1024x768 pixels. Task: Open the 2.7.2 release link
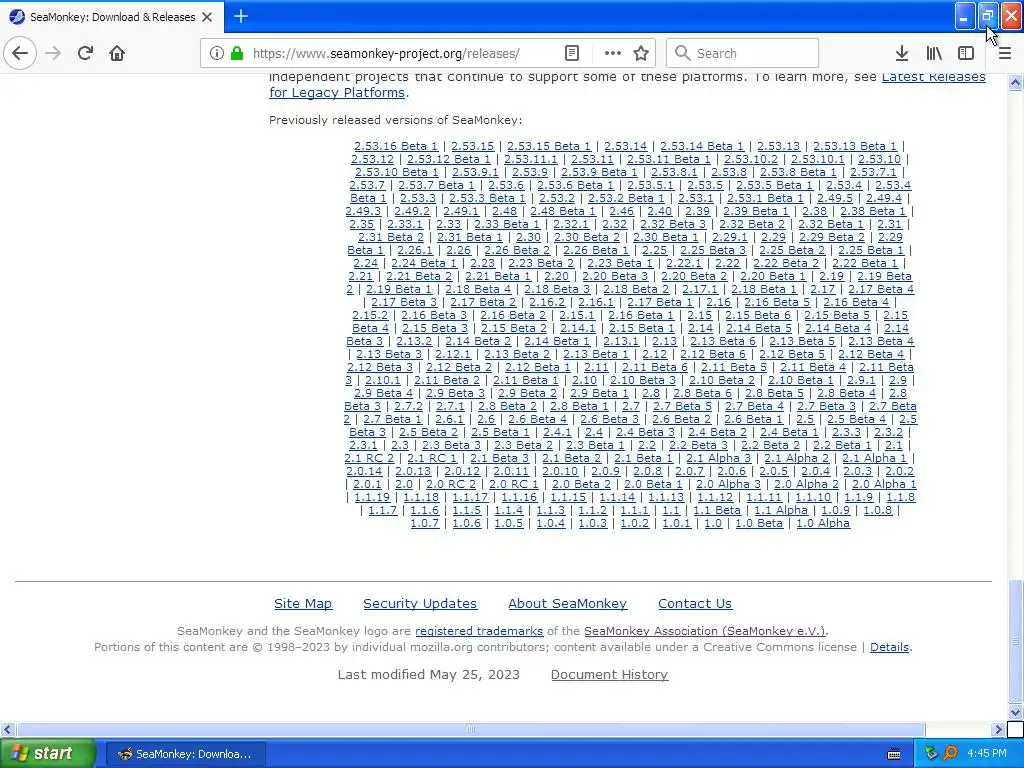[408, 407]
